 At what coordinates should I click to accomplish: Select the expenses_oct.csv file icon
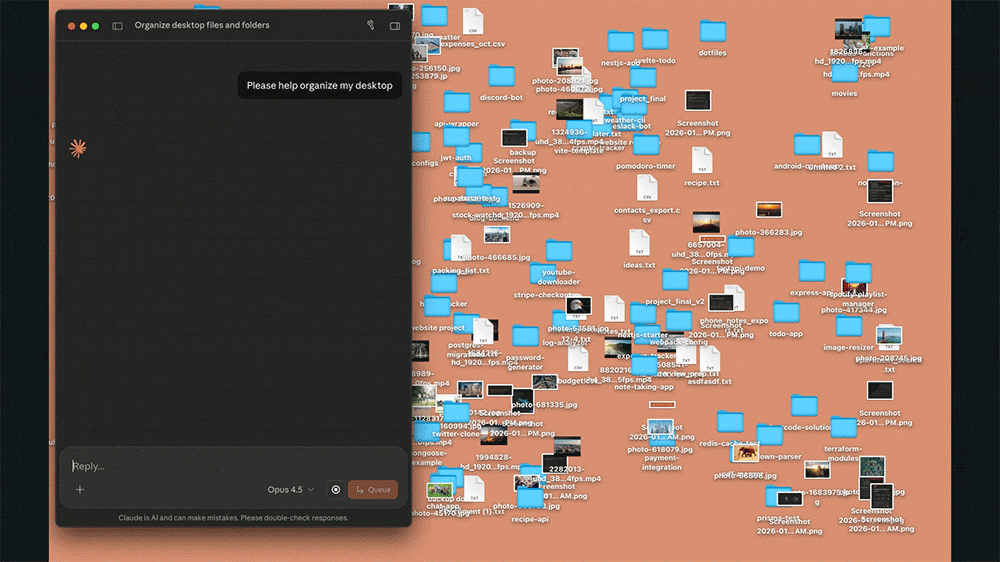[473, 21]
